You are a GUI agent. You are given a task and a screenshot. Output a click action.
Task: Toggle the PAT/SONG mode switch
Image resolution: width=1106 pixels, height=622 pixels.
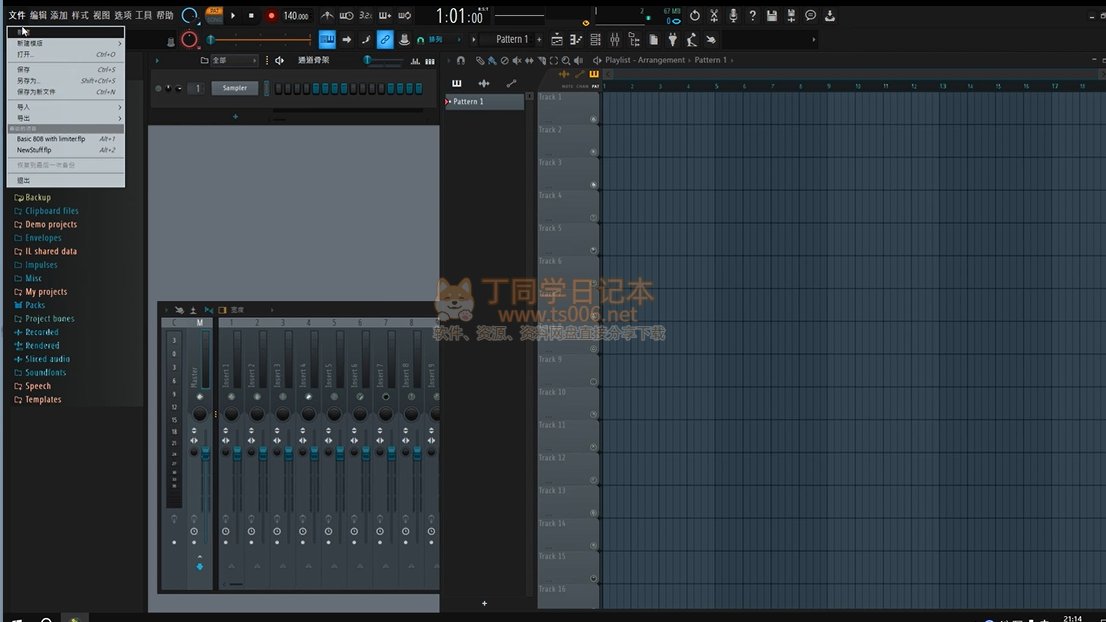[214, 16]
